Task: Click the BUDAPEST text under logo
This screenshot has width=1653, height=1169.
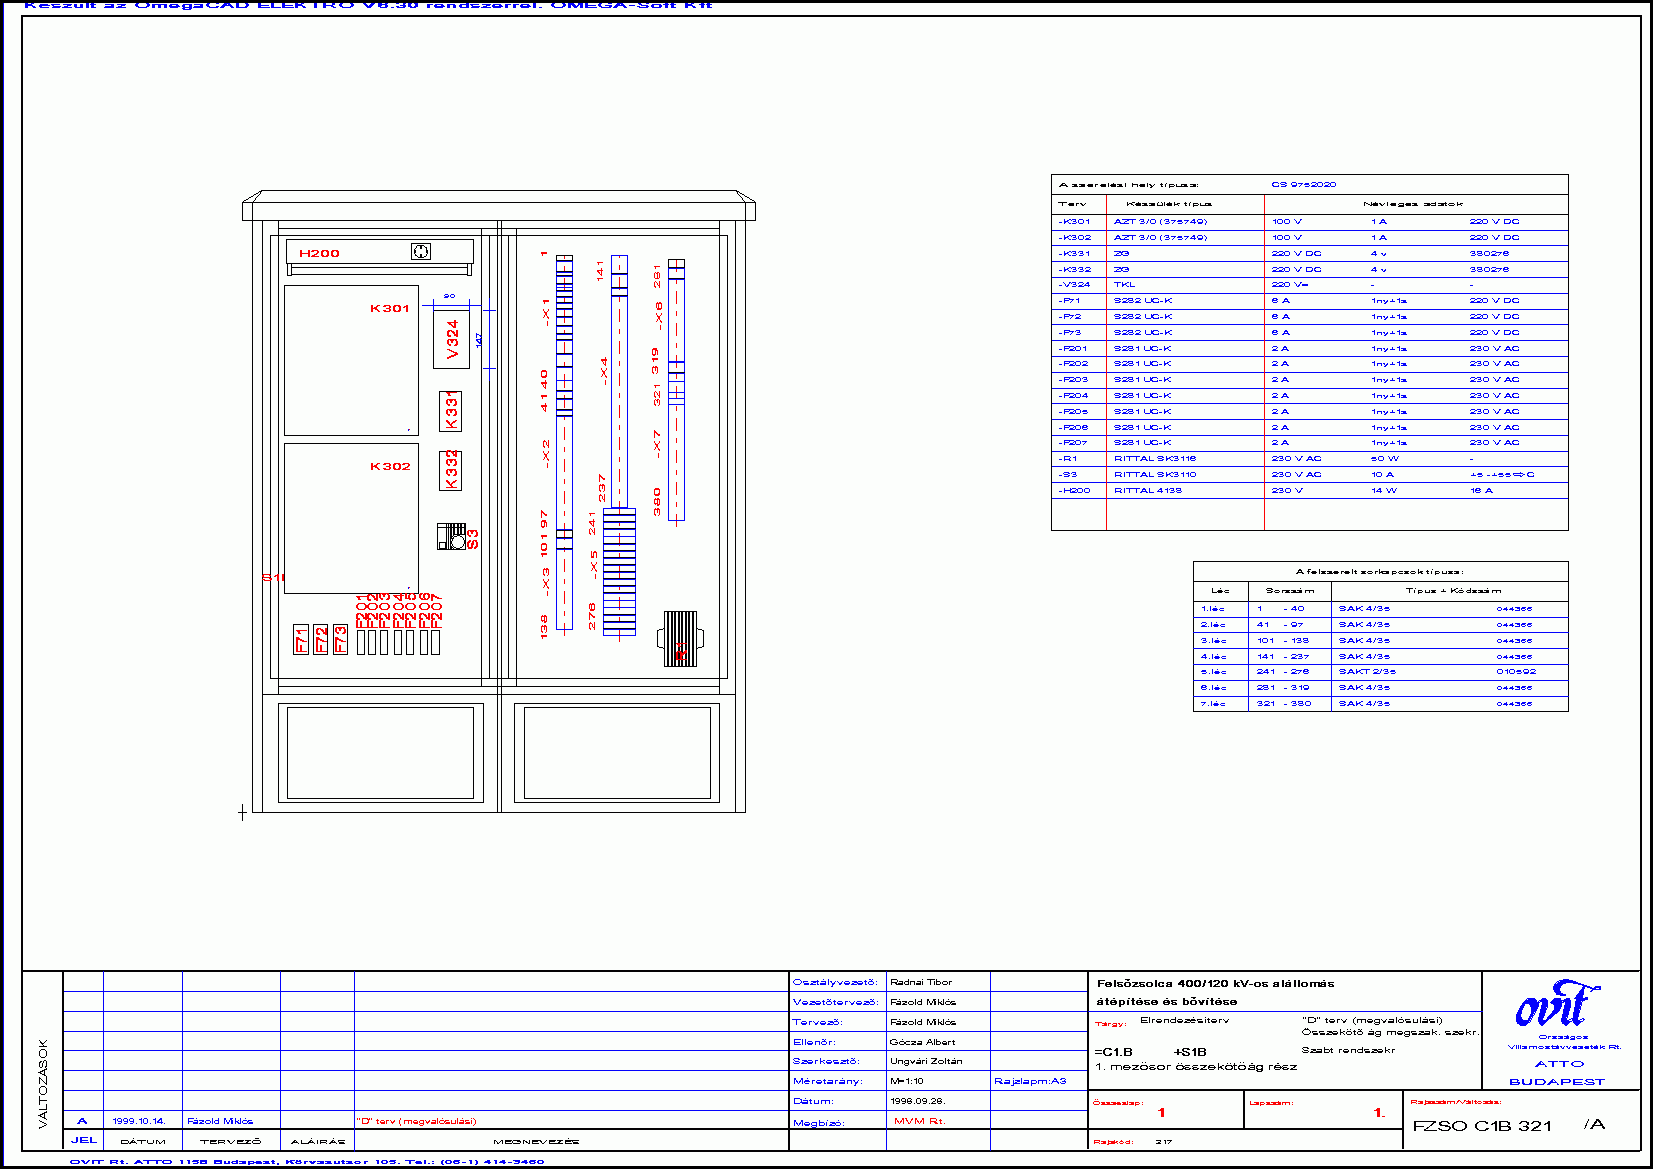Action: (1557, 1082)
